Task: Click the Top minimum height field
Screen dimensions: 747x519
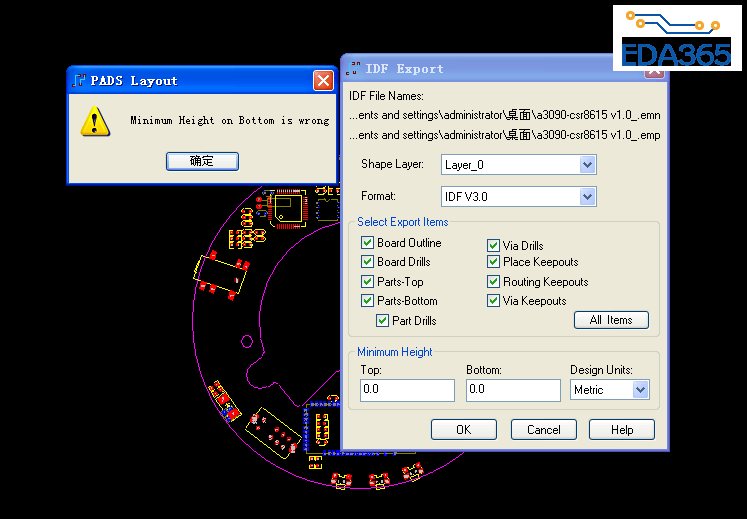Action: pos(407,390)
